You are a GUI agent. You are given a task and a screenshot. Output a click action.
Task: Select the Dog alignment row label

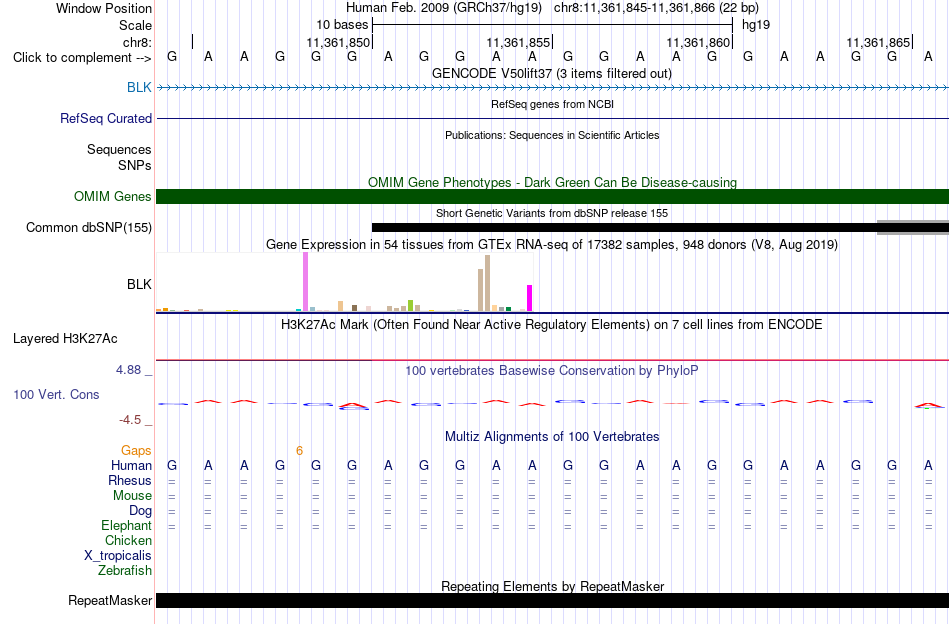(x=141, y=510)
